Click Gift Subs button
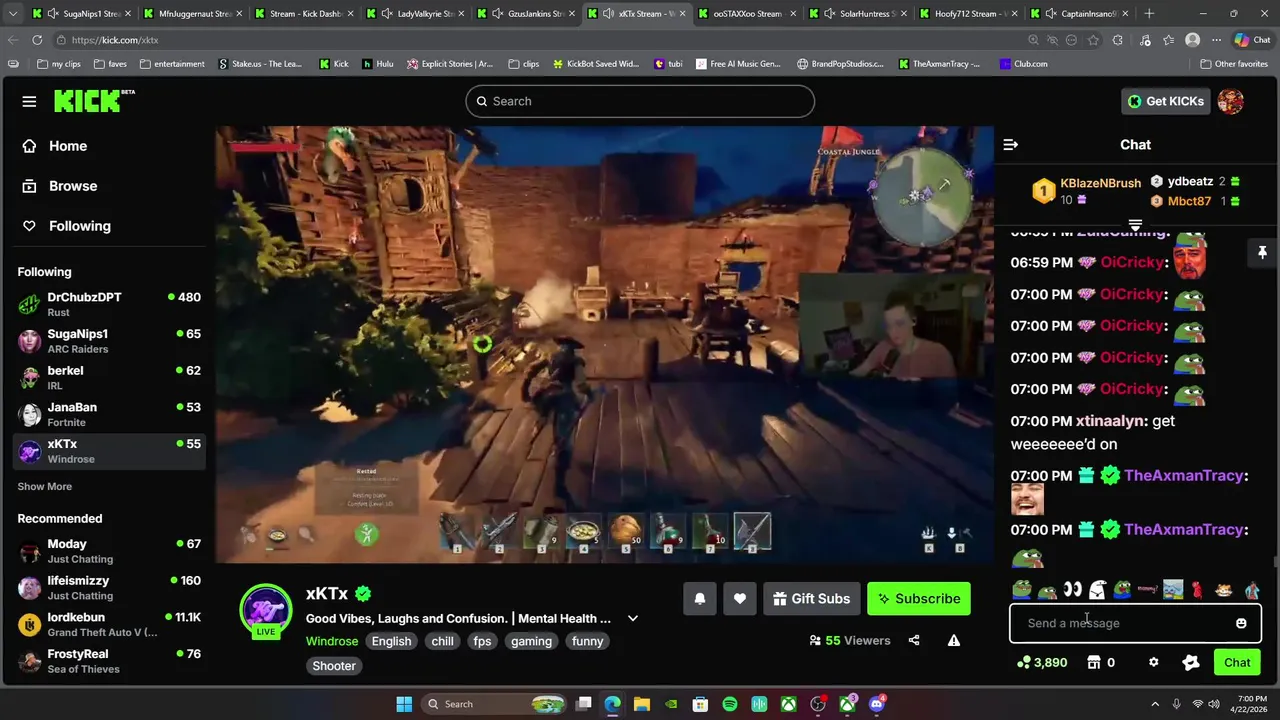The image size is (1280, 720). [811, 599]
